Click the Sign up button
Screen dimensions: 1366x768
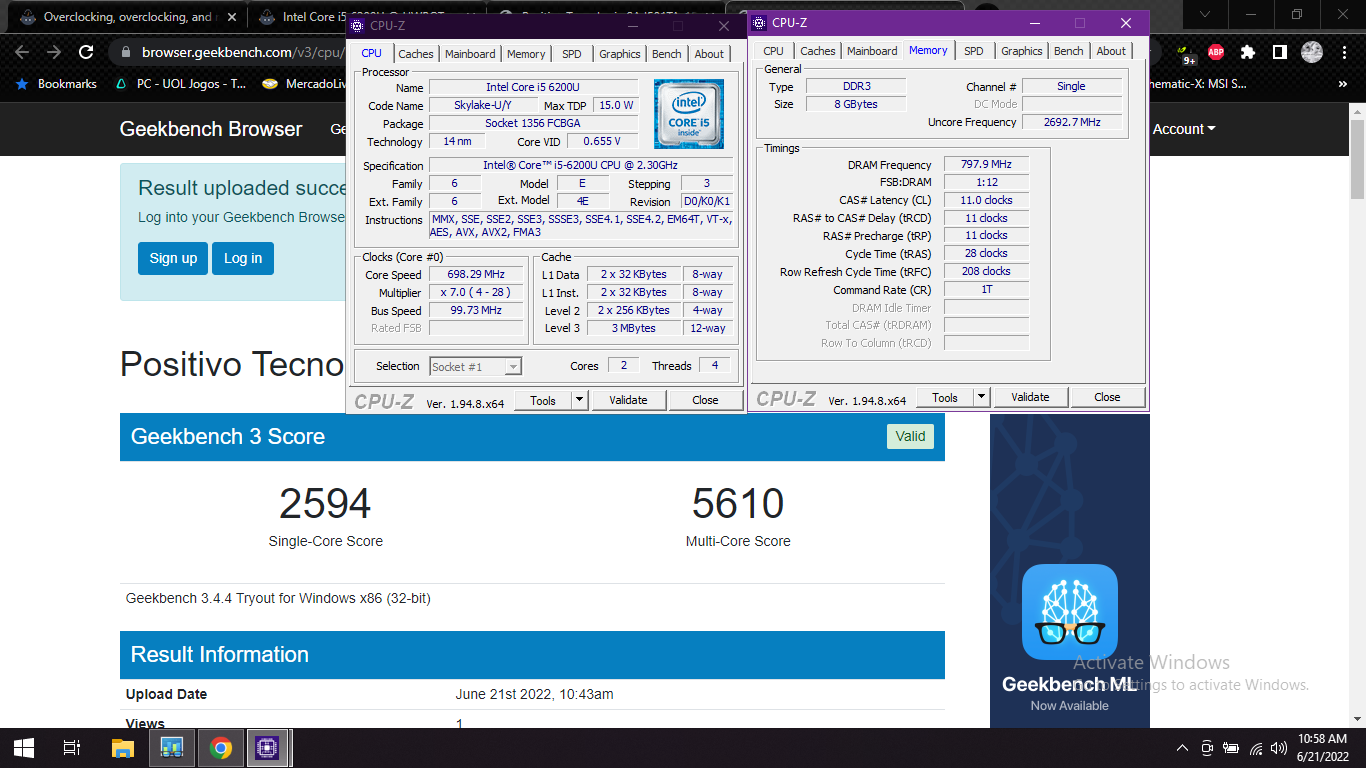coord(173,258)
